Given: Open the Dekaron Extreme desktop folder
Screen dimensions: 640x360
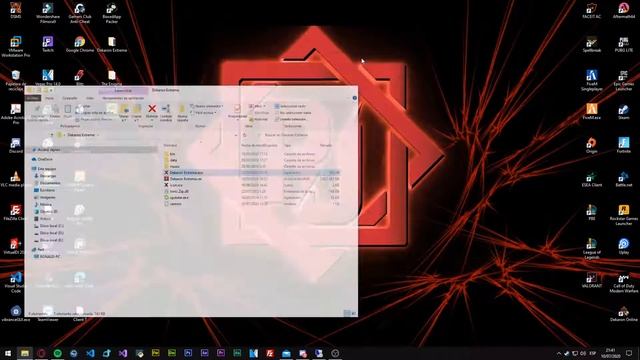Looking at the screenshot, I should [x=111, y=44].
